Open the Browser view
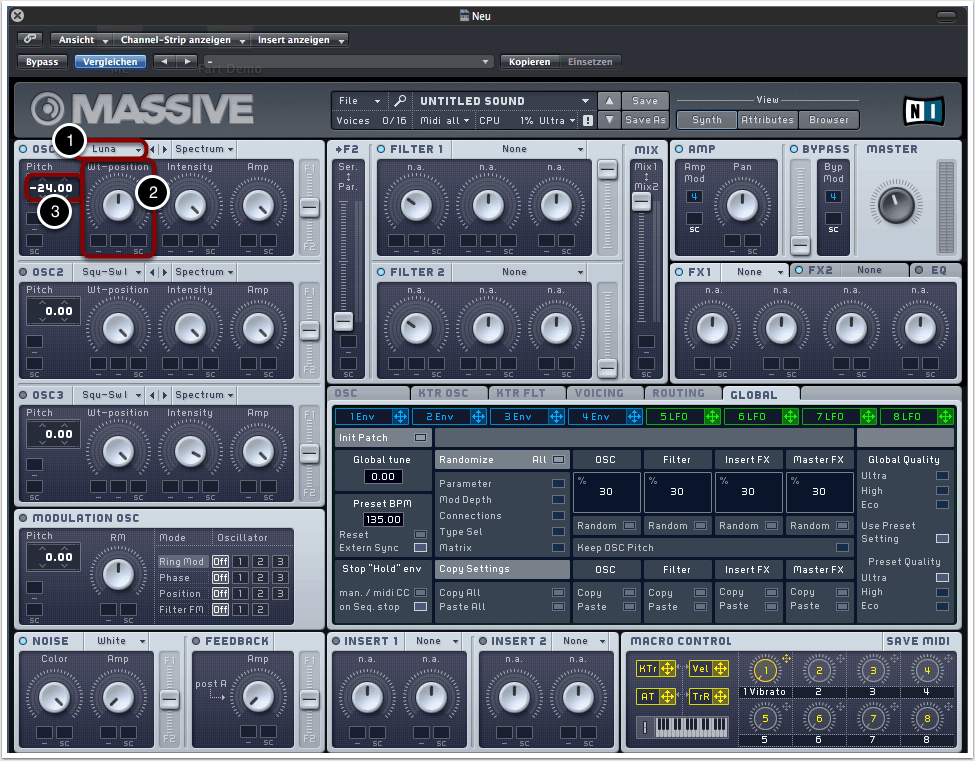Viewport: 975px width, 761px height. [x=828, y=120]
